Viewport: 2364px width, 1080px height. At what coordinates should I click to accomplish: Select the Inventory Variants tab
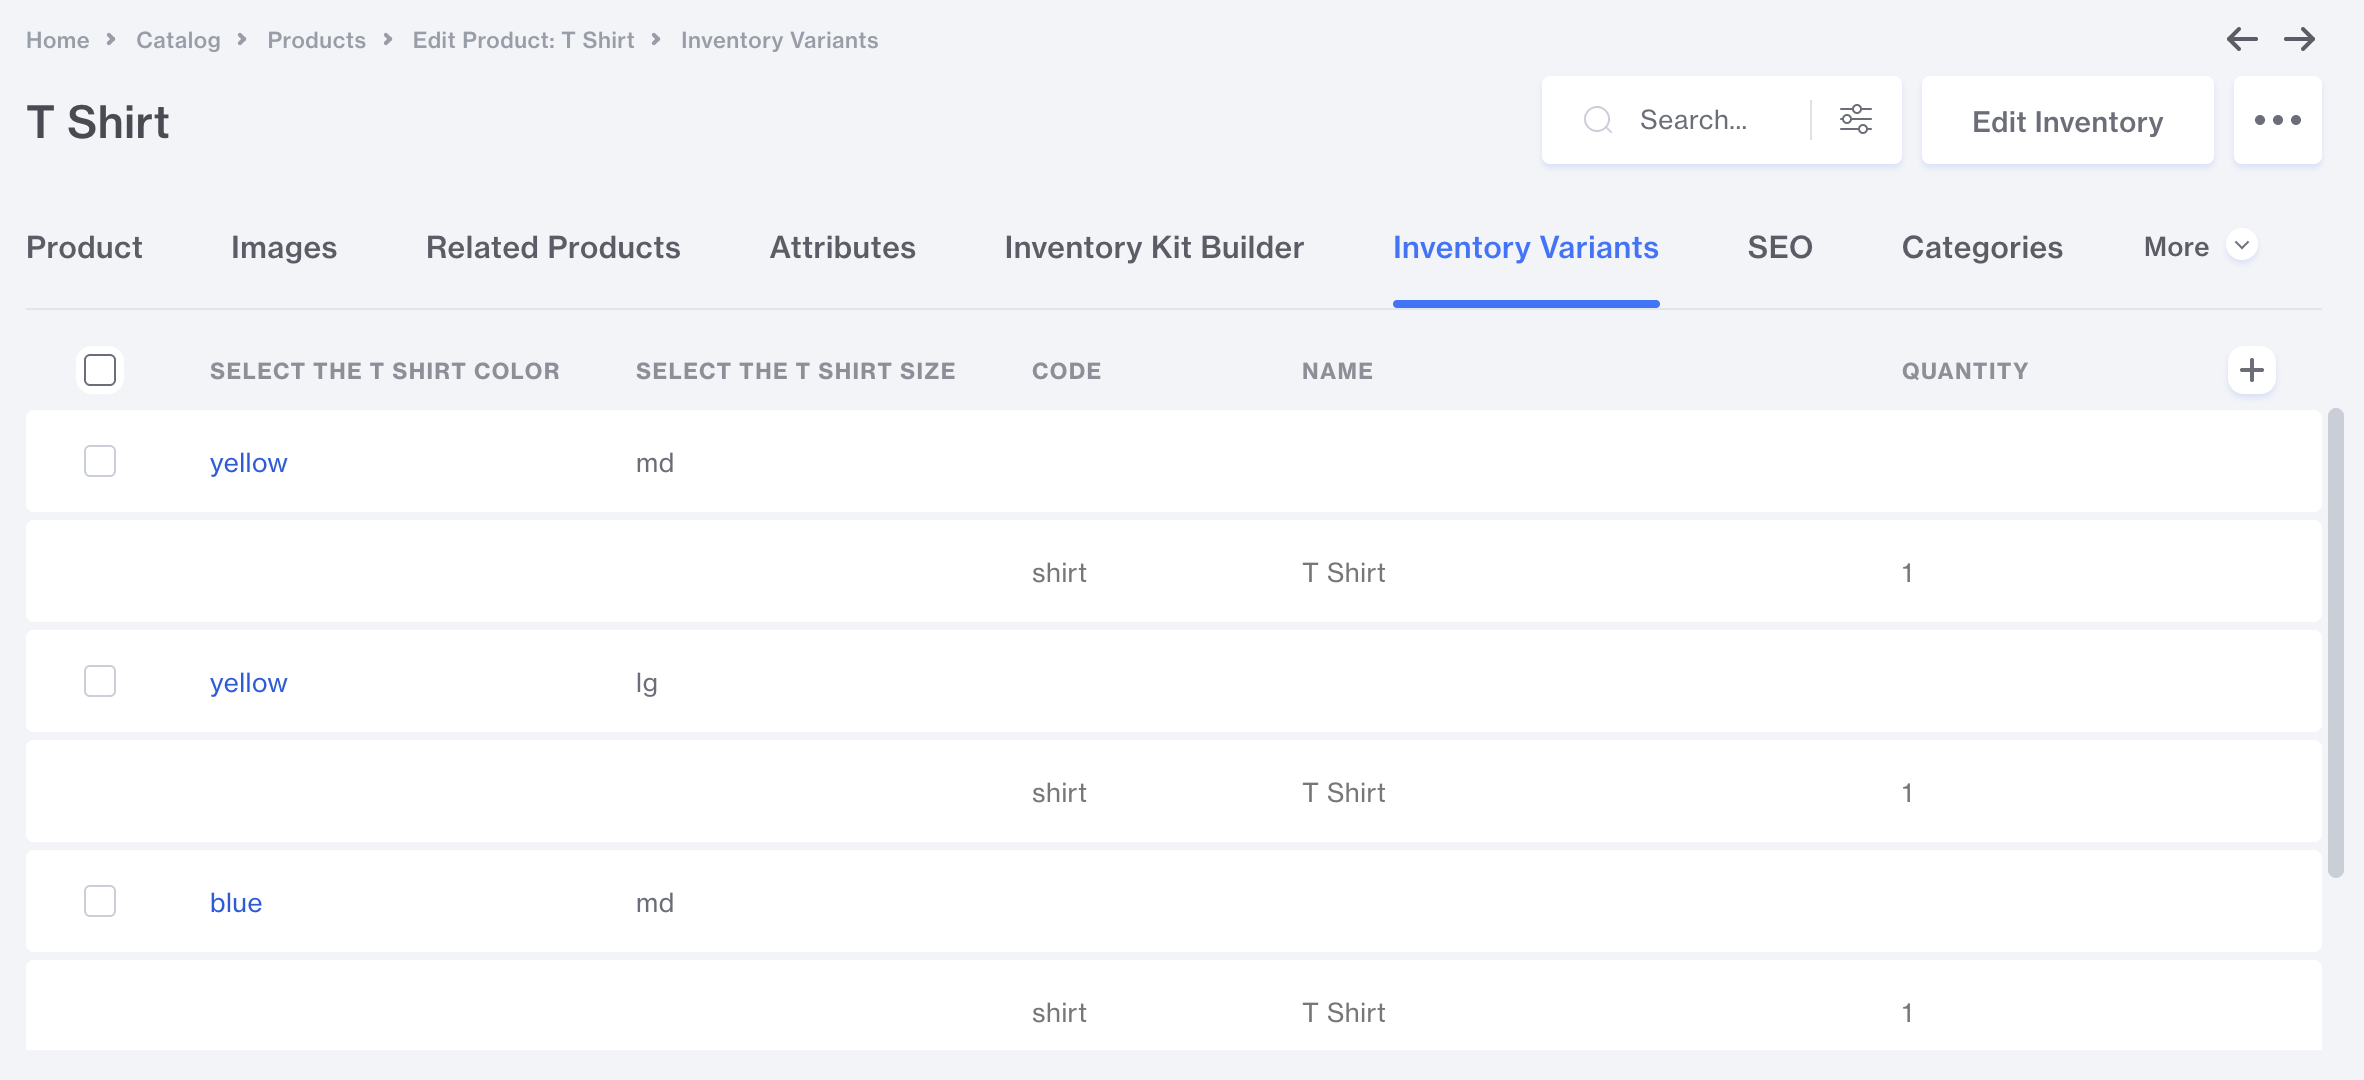[1526, 247]
